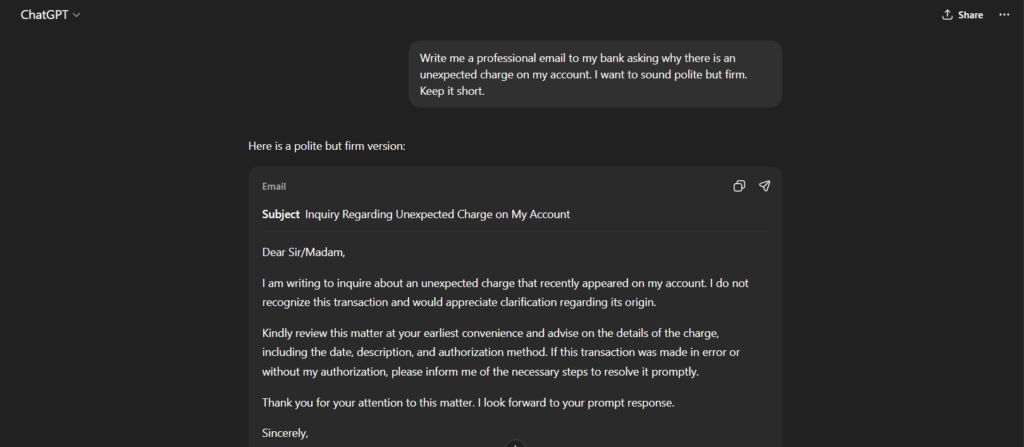Copy the email draft with copy icon
The height and width of the screenshot is (447, 1024).
739,186
